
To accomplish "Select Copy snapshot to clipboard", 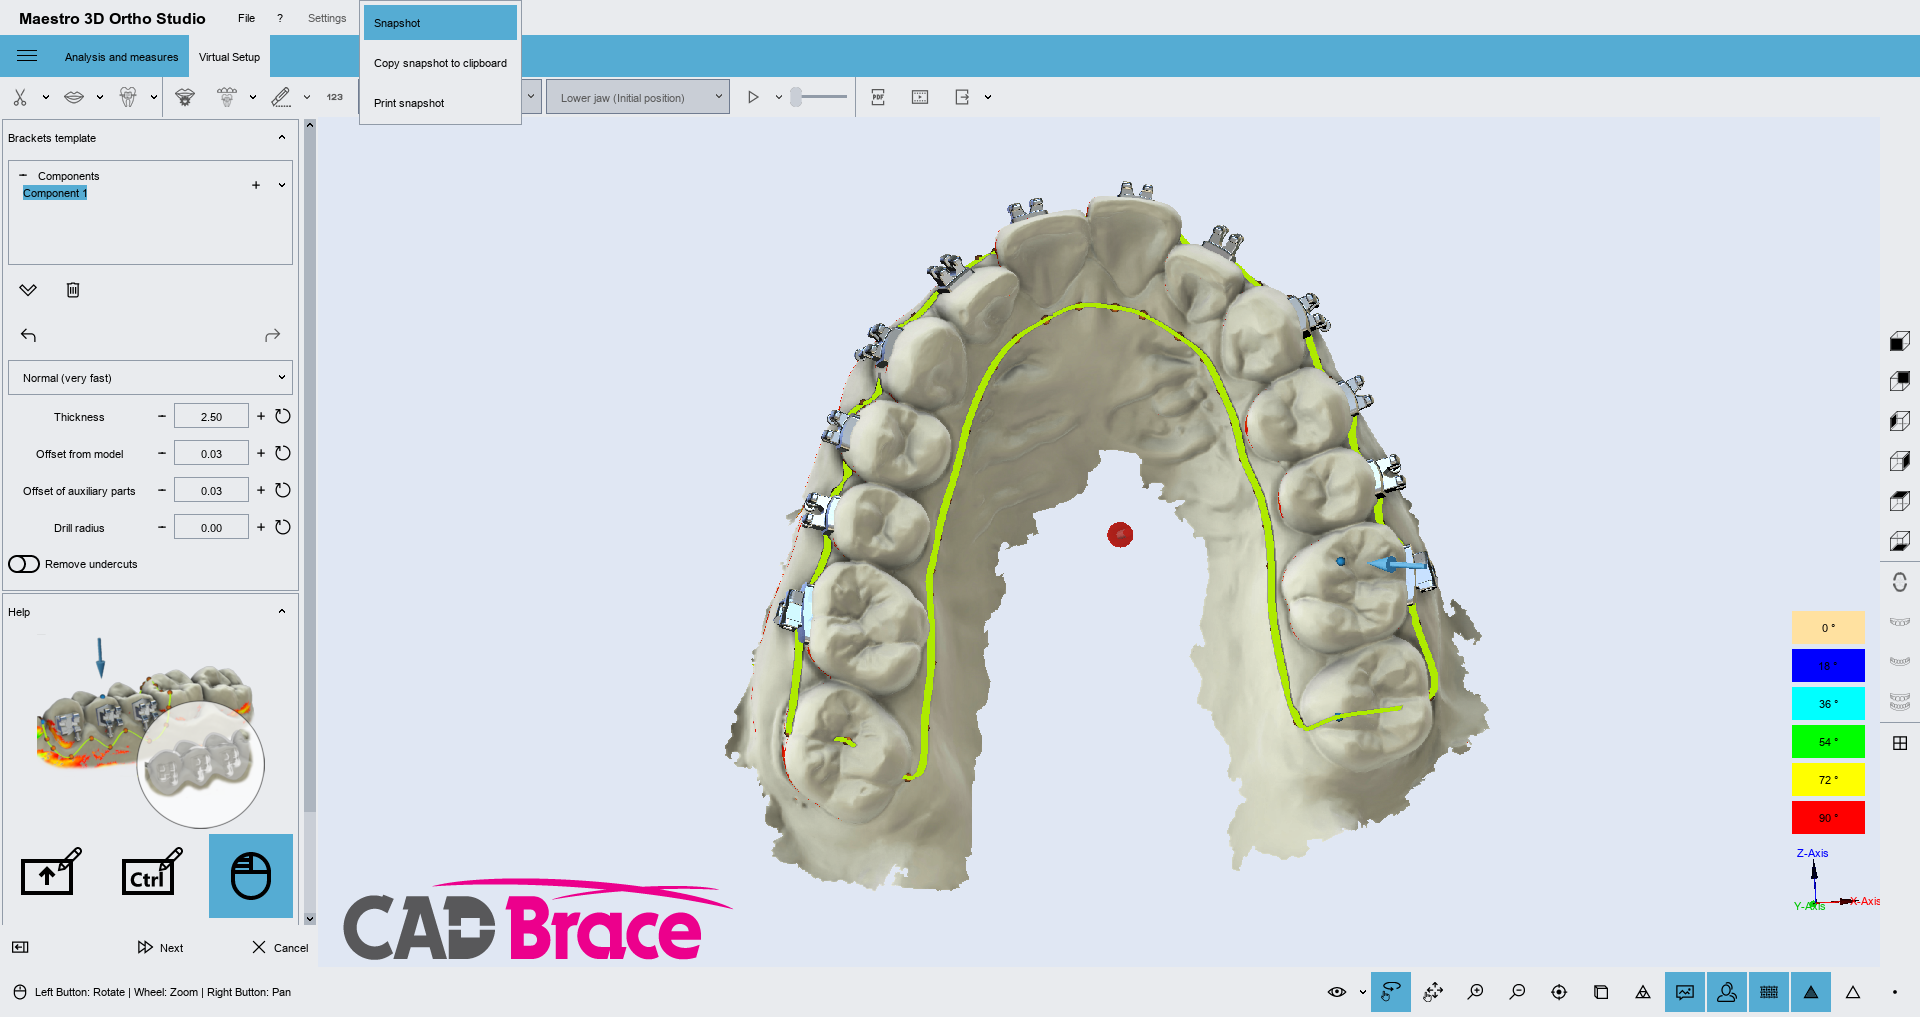I will pos(440,63).
